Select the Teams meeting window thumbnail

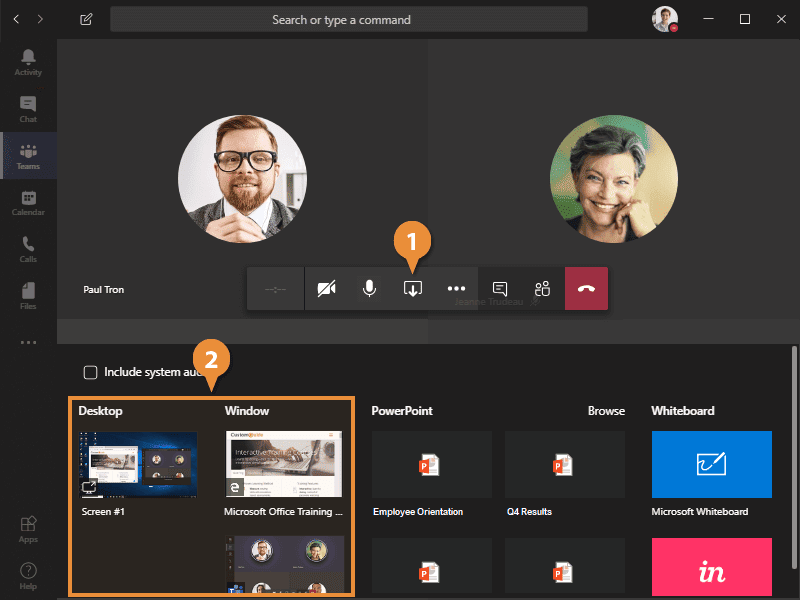point(284,564)
